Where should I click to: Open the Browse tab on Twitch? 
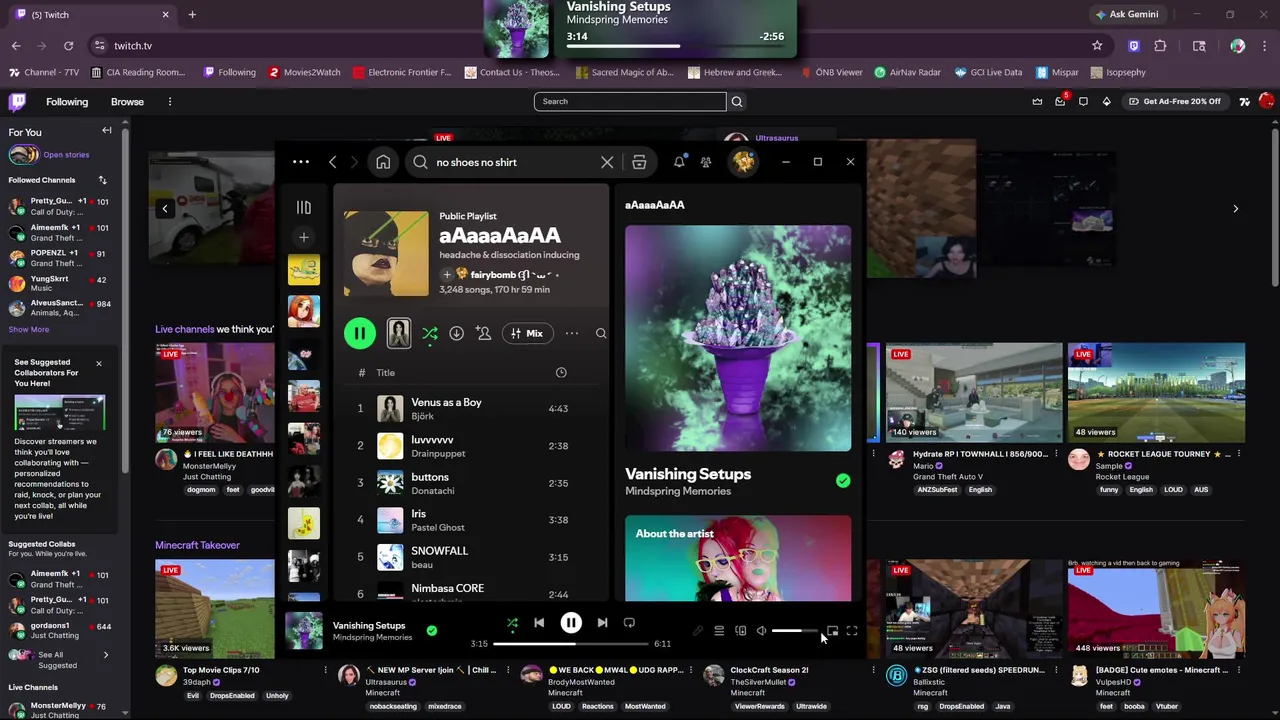[127, 102]
